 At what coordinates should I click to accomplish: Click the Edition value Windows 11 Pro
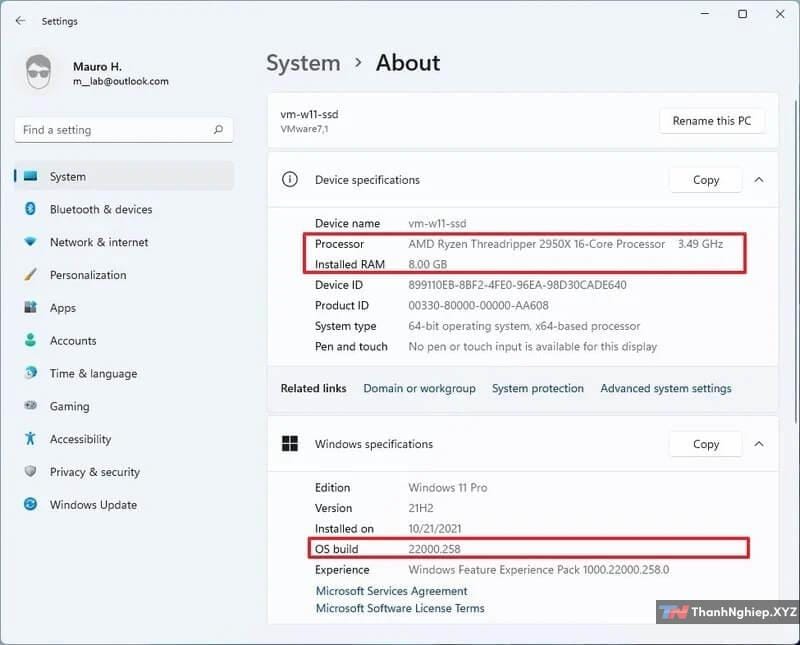tap(447, 487)
